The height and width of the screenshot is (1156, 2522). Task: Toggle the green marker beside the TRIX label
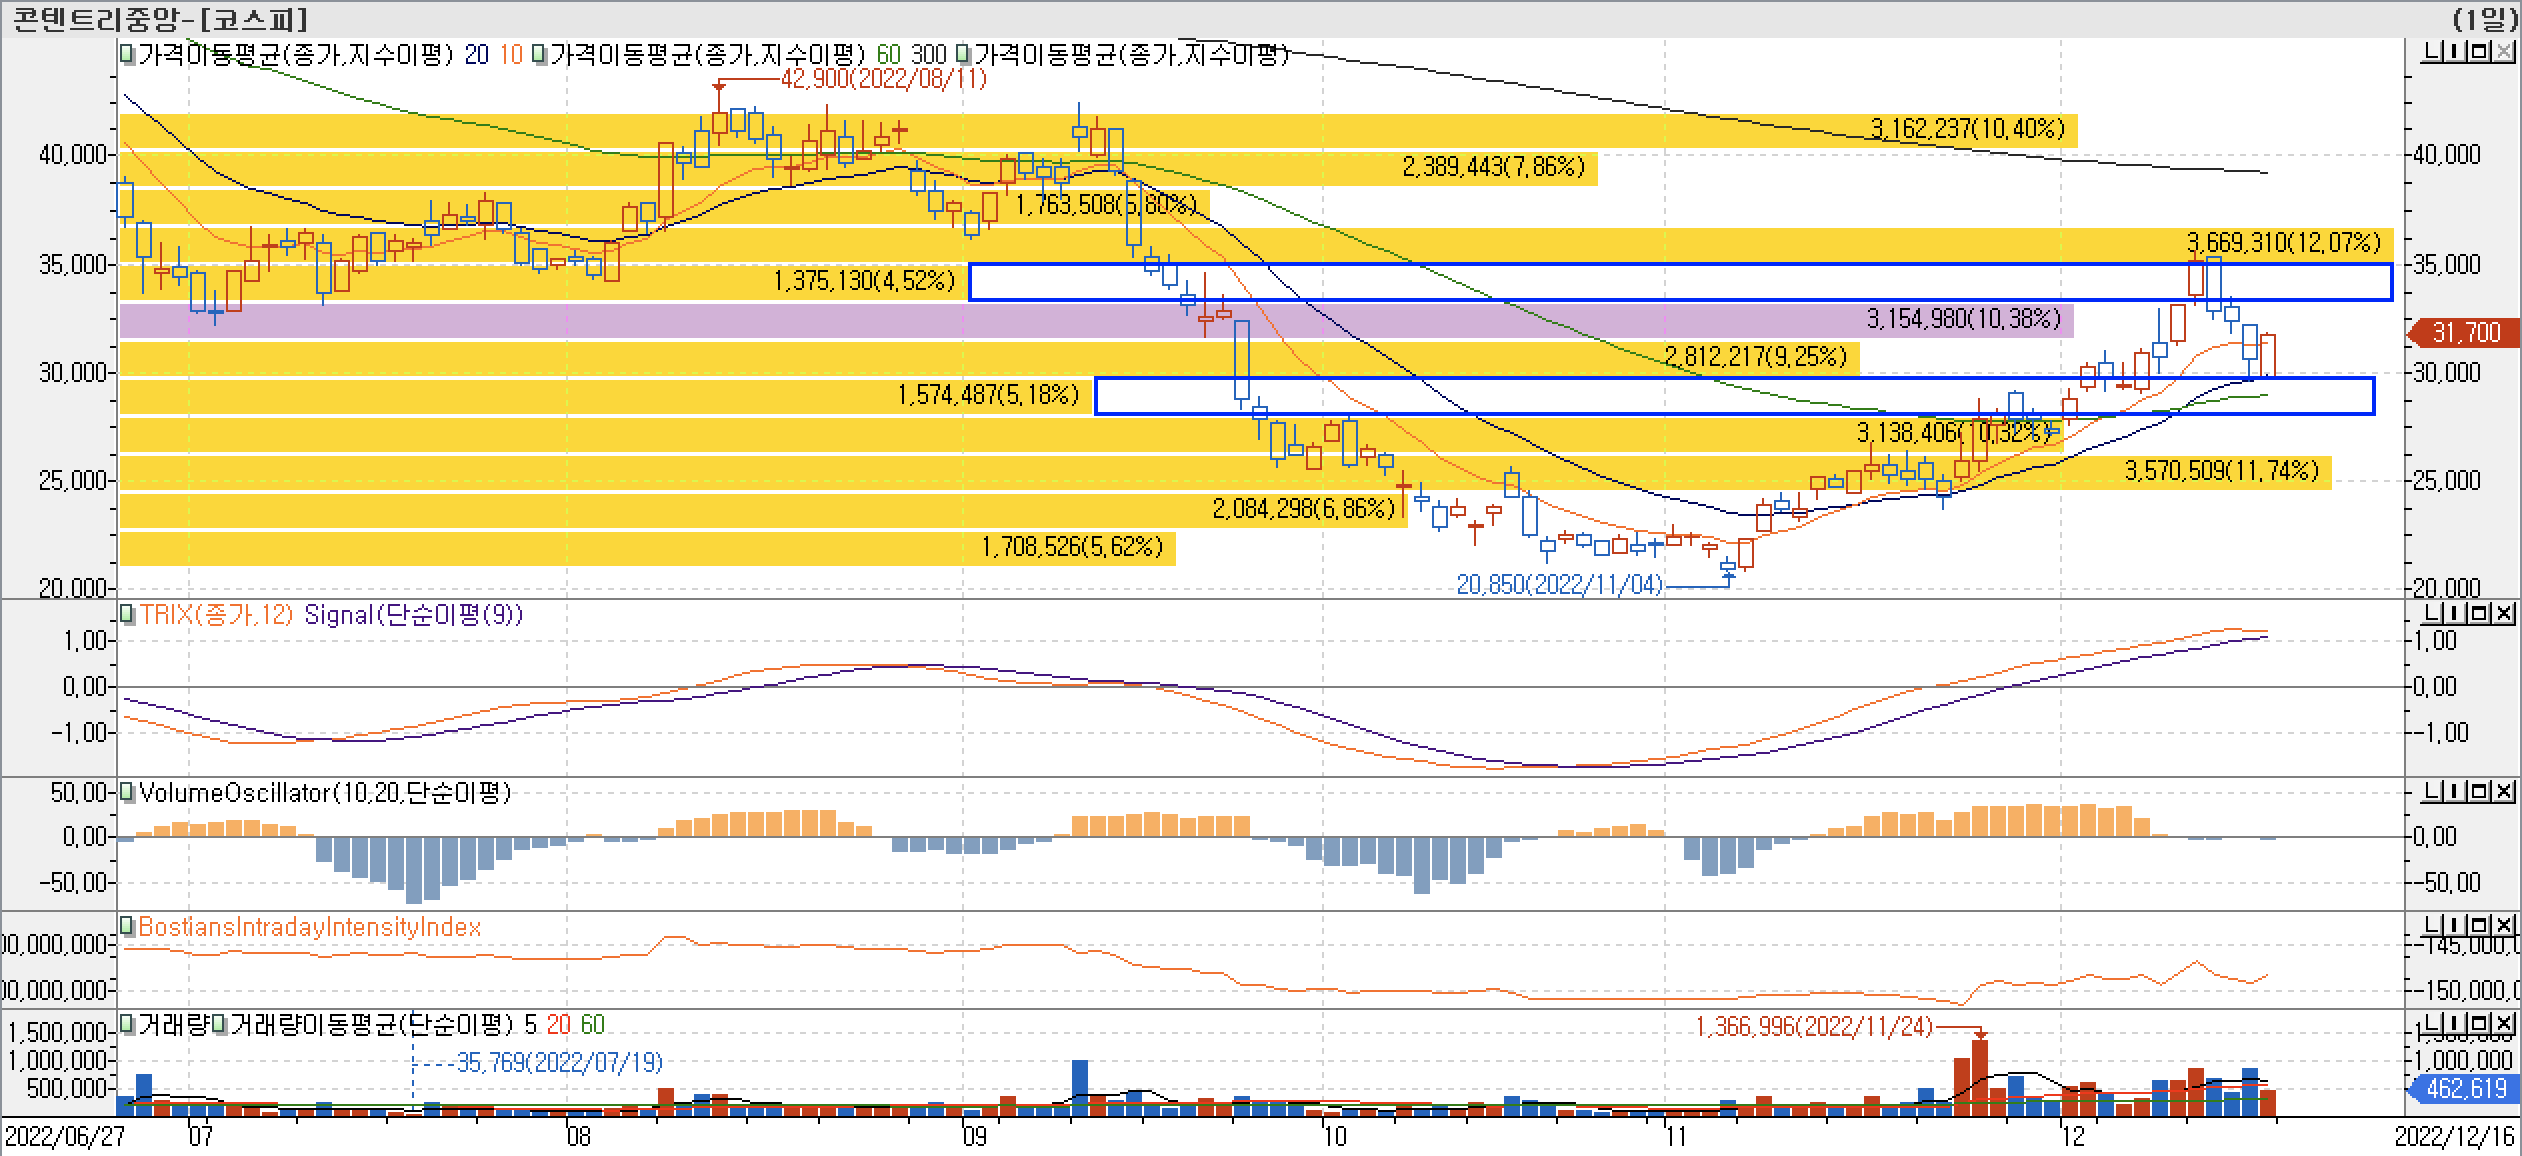(127, 614)
